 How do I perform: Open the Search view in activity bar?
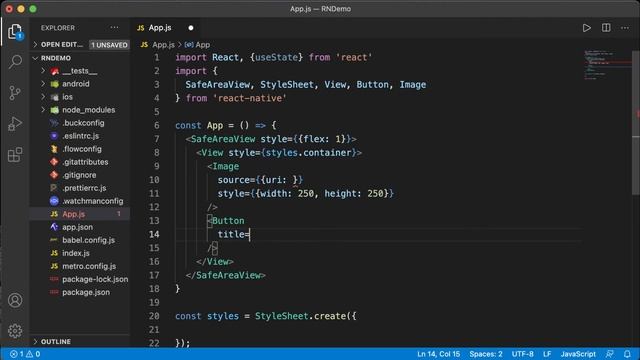pos(15,62)
